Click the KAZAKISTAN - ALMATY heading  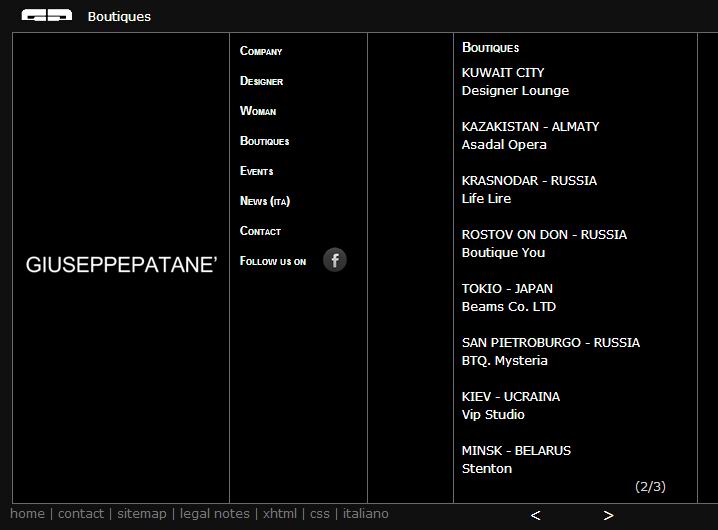tap(530, 126)
